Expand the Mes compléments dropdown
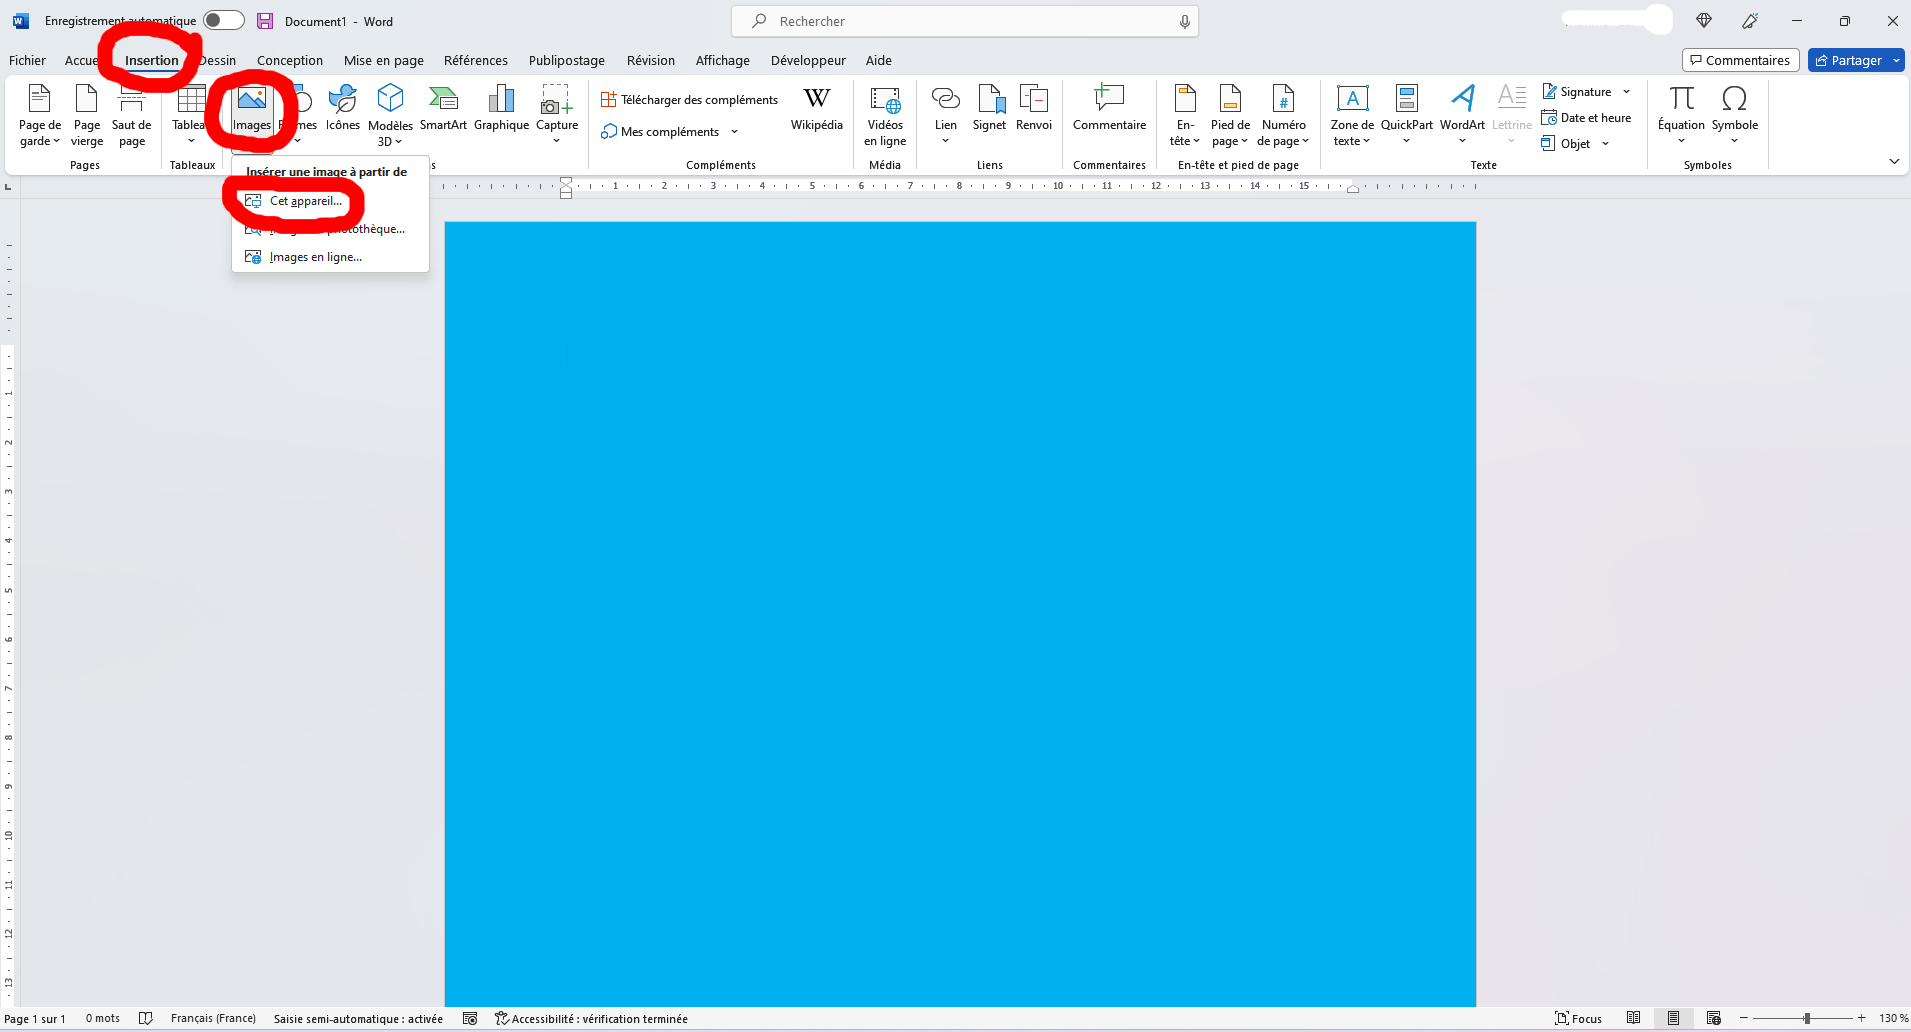 click(x=734, y=132)
